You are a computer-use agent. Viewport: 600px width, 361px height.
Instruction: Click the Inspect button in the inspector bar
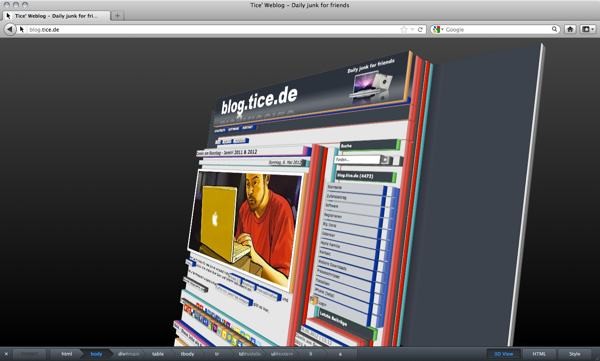(x=30, y=354)
